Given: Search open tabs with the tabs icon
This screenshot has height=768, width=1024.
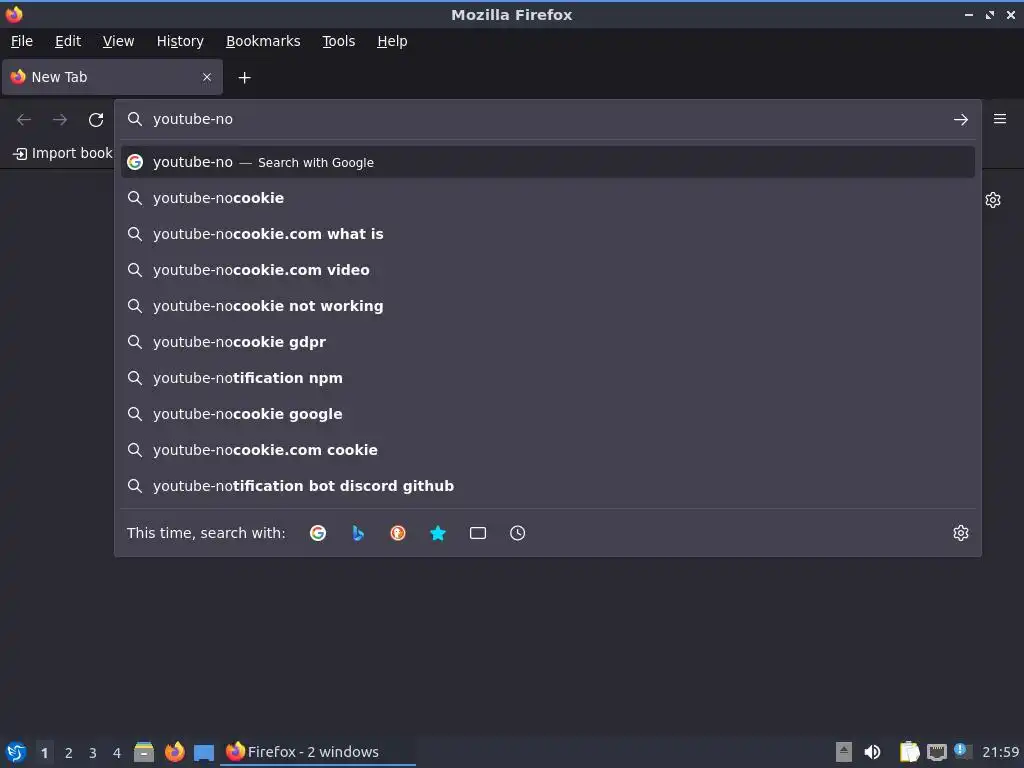Looking at the screenshot, I should (x=477, y=533).
